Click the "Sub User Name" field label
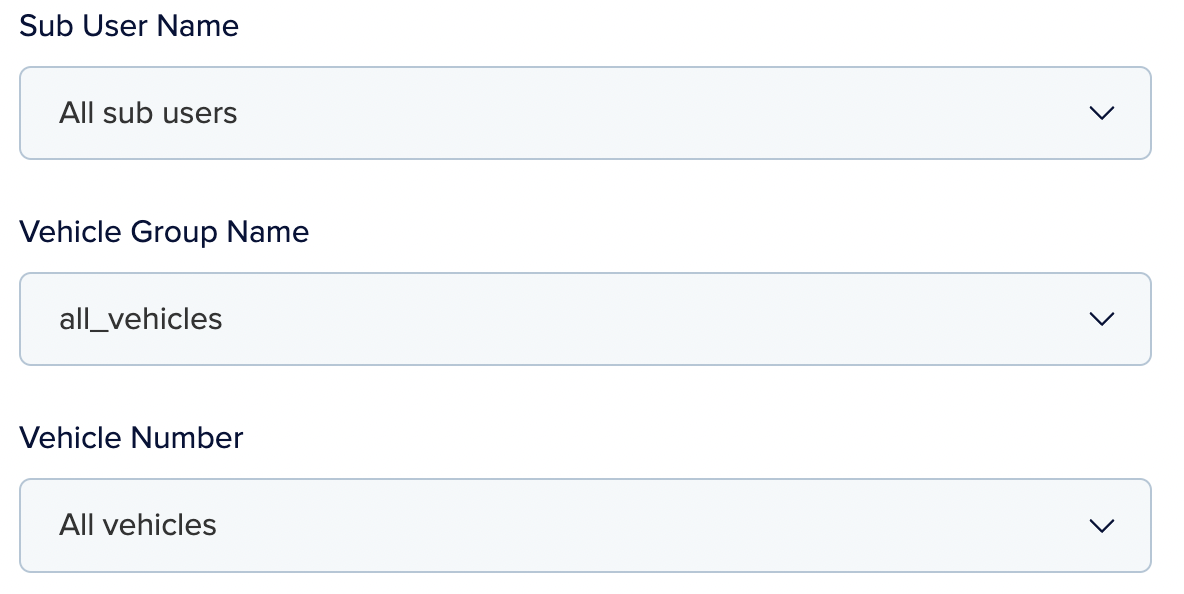The image size is (1184, 594). [129, 26]
